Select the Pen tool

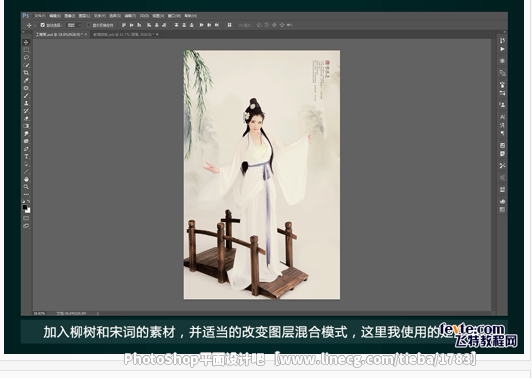pos(26,149)
